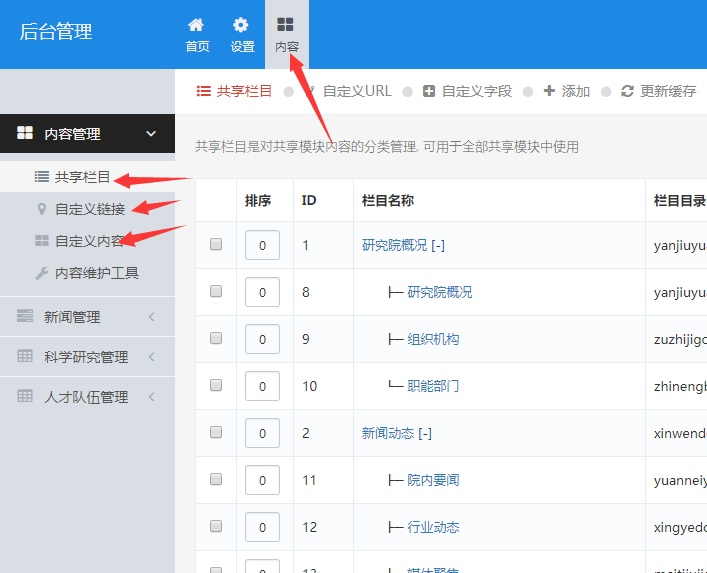Open the 添加 tab
Image resolution: width=707 pixels, height=573 pixels.
[567, 92]
